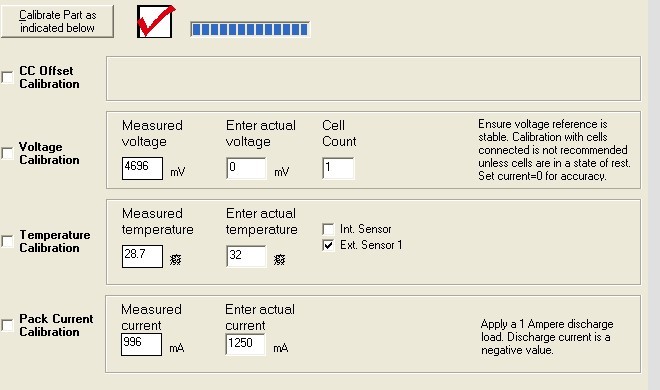The image size is (660, 390).
Task: Uncheck the Ext. Sensor 1 option
Action: point(328,245)
